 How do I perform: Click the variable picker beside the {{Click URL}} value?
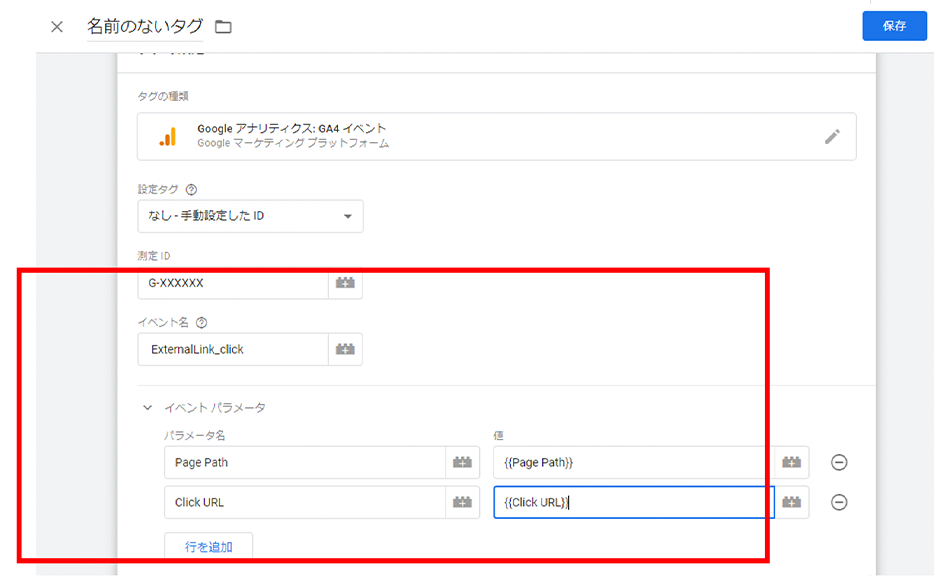click(x=791, y=502)
